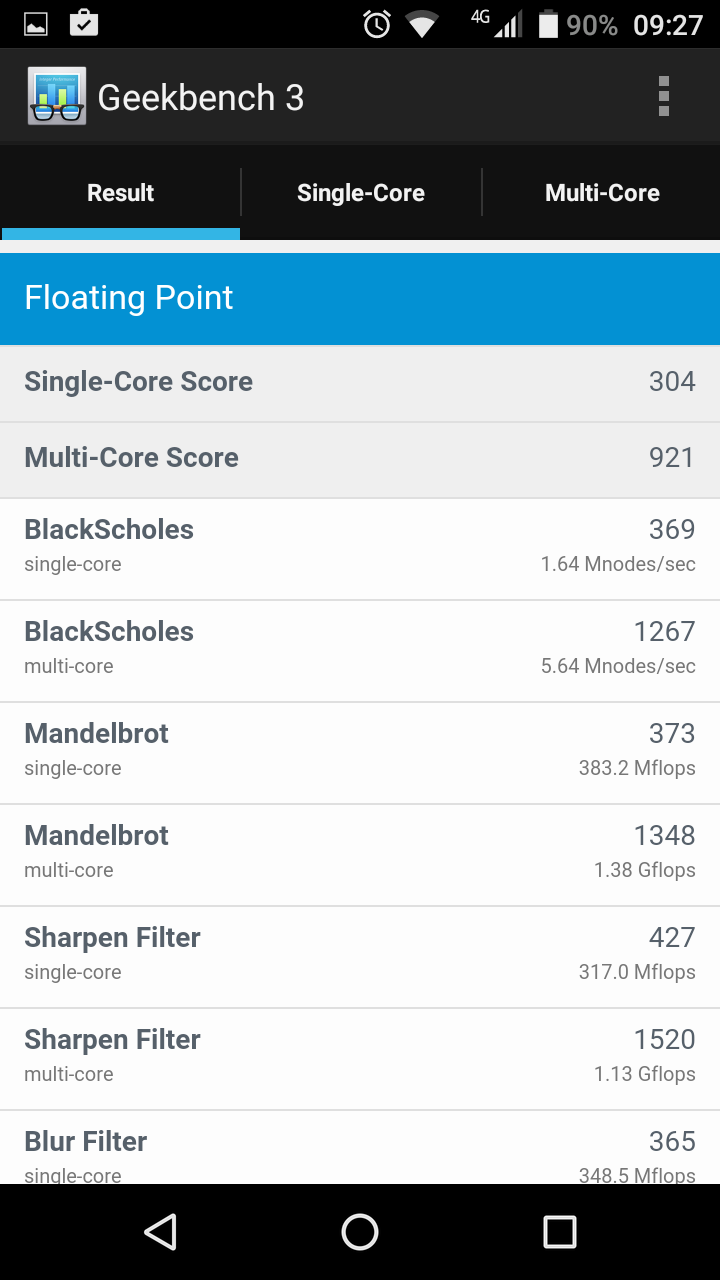This screenshot has height=1280, width=720.
Task: Tap the Mandelbrot multi-core result row
Action: (360, 852)
